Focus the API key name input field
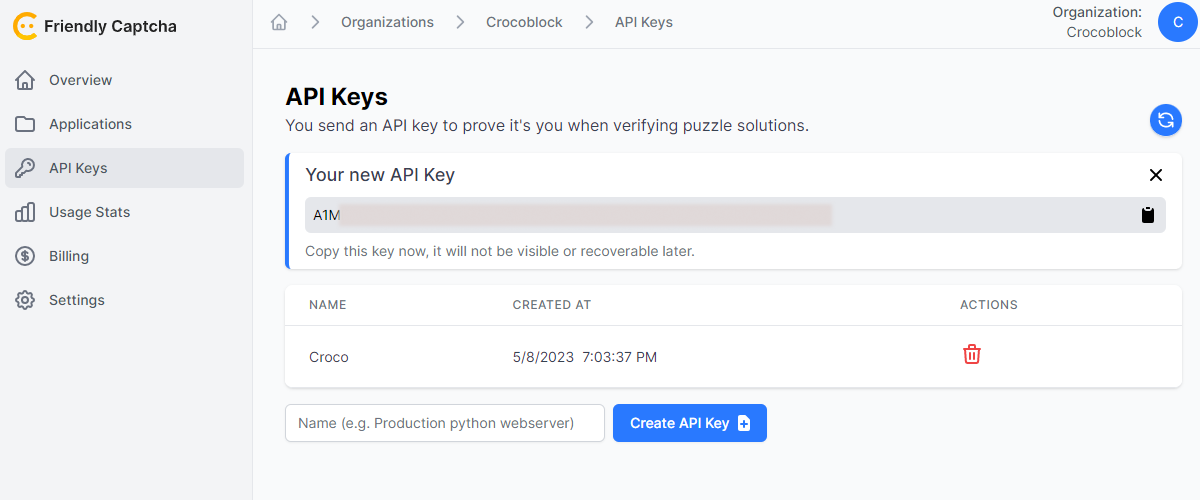 click(445, 423)
